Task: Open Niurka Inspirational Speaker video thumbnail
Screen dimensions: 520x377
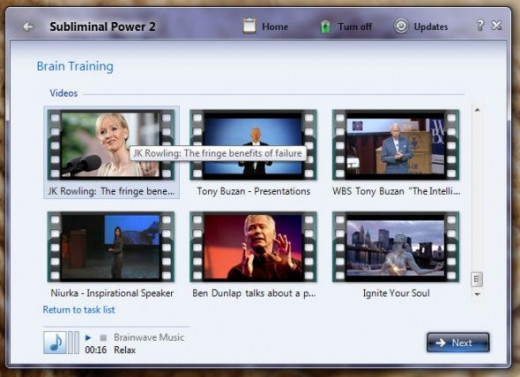Action: click(111, 247)
